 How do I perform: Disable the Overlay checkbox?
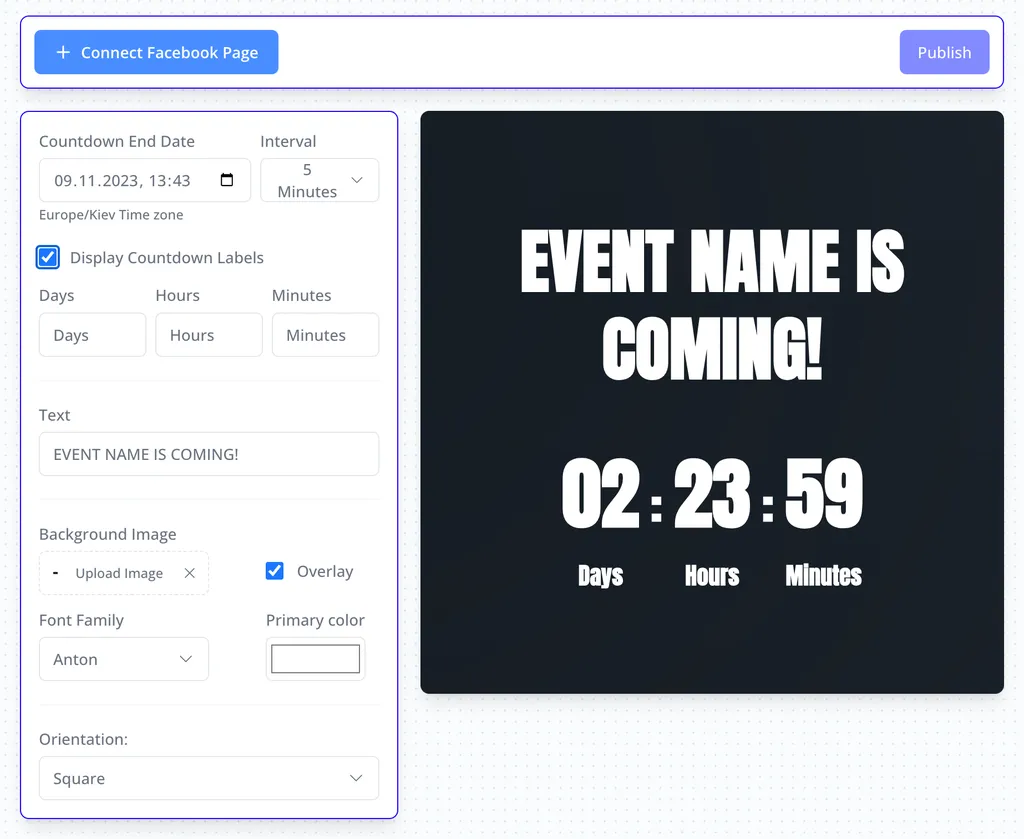coord(275,571)
